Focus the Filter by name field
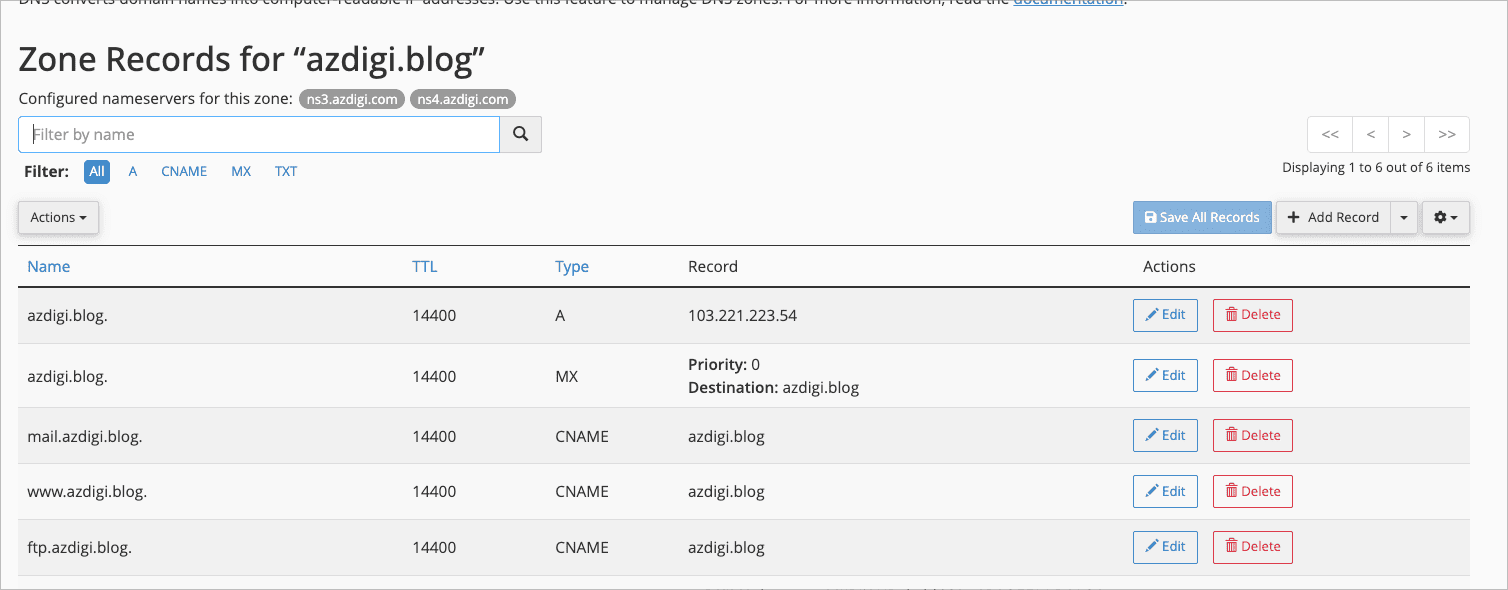This screenshot has width=1508, height=590. (x=258, y=134)
